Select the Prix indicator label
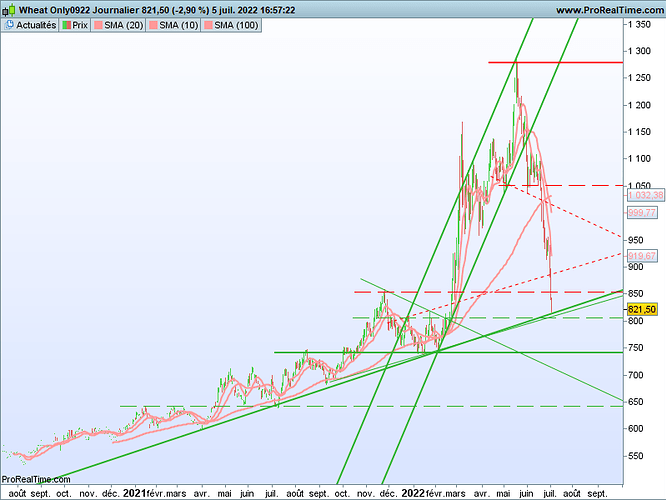 point(80,24)
